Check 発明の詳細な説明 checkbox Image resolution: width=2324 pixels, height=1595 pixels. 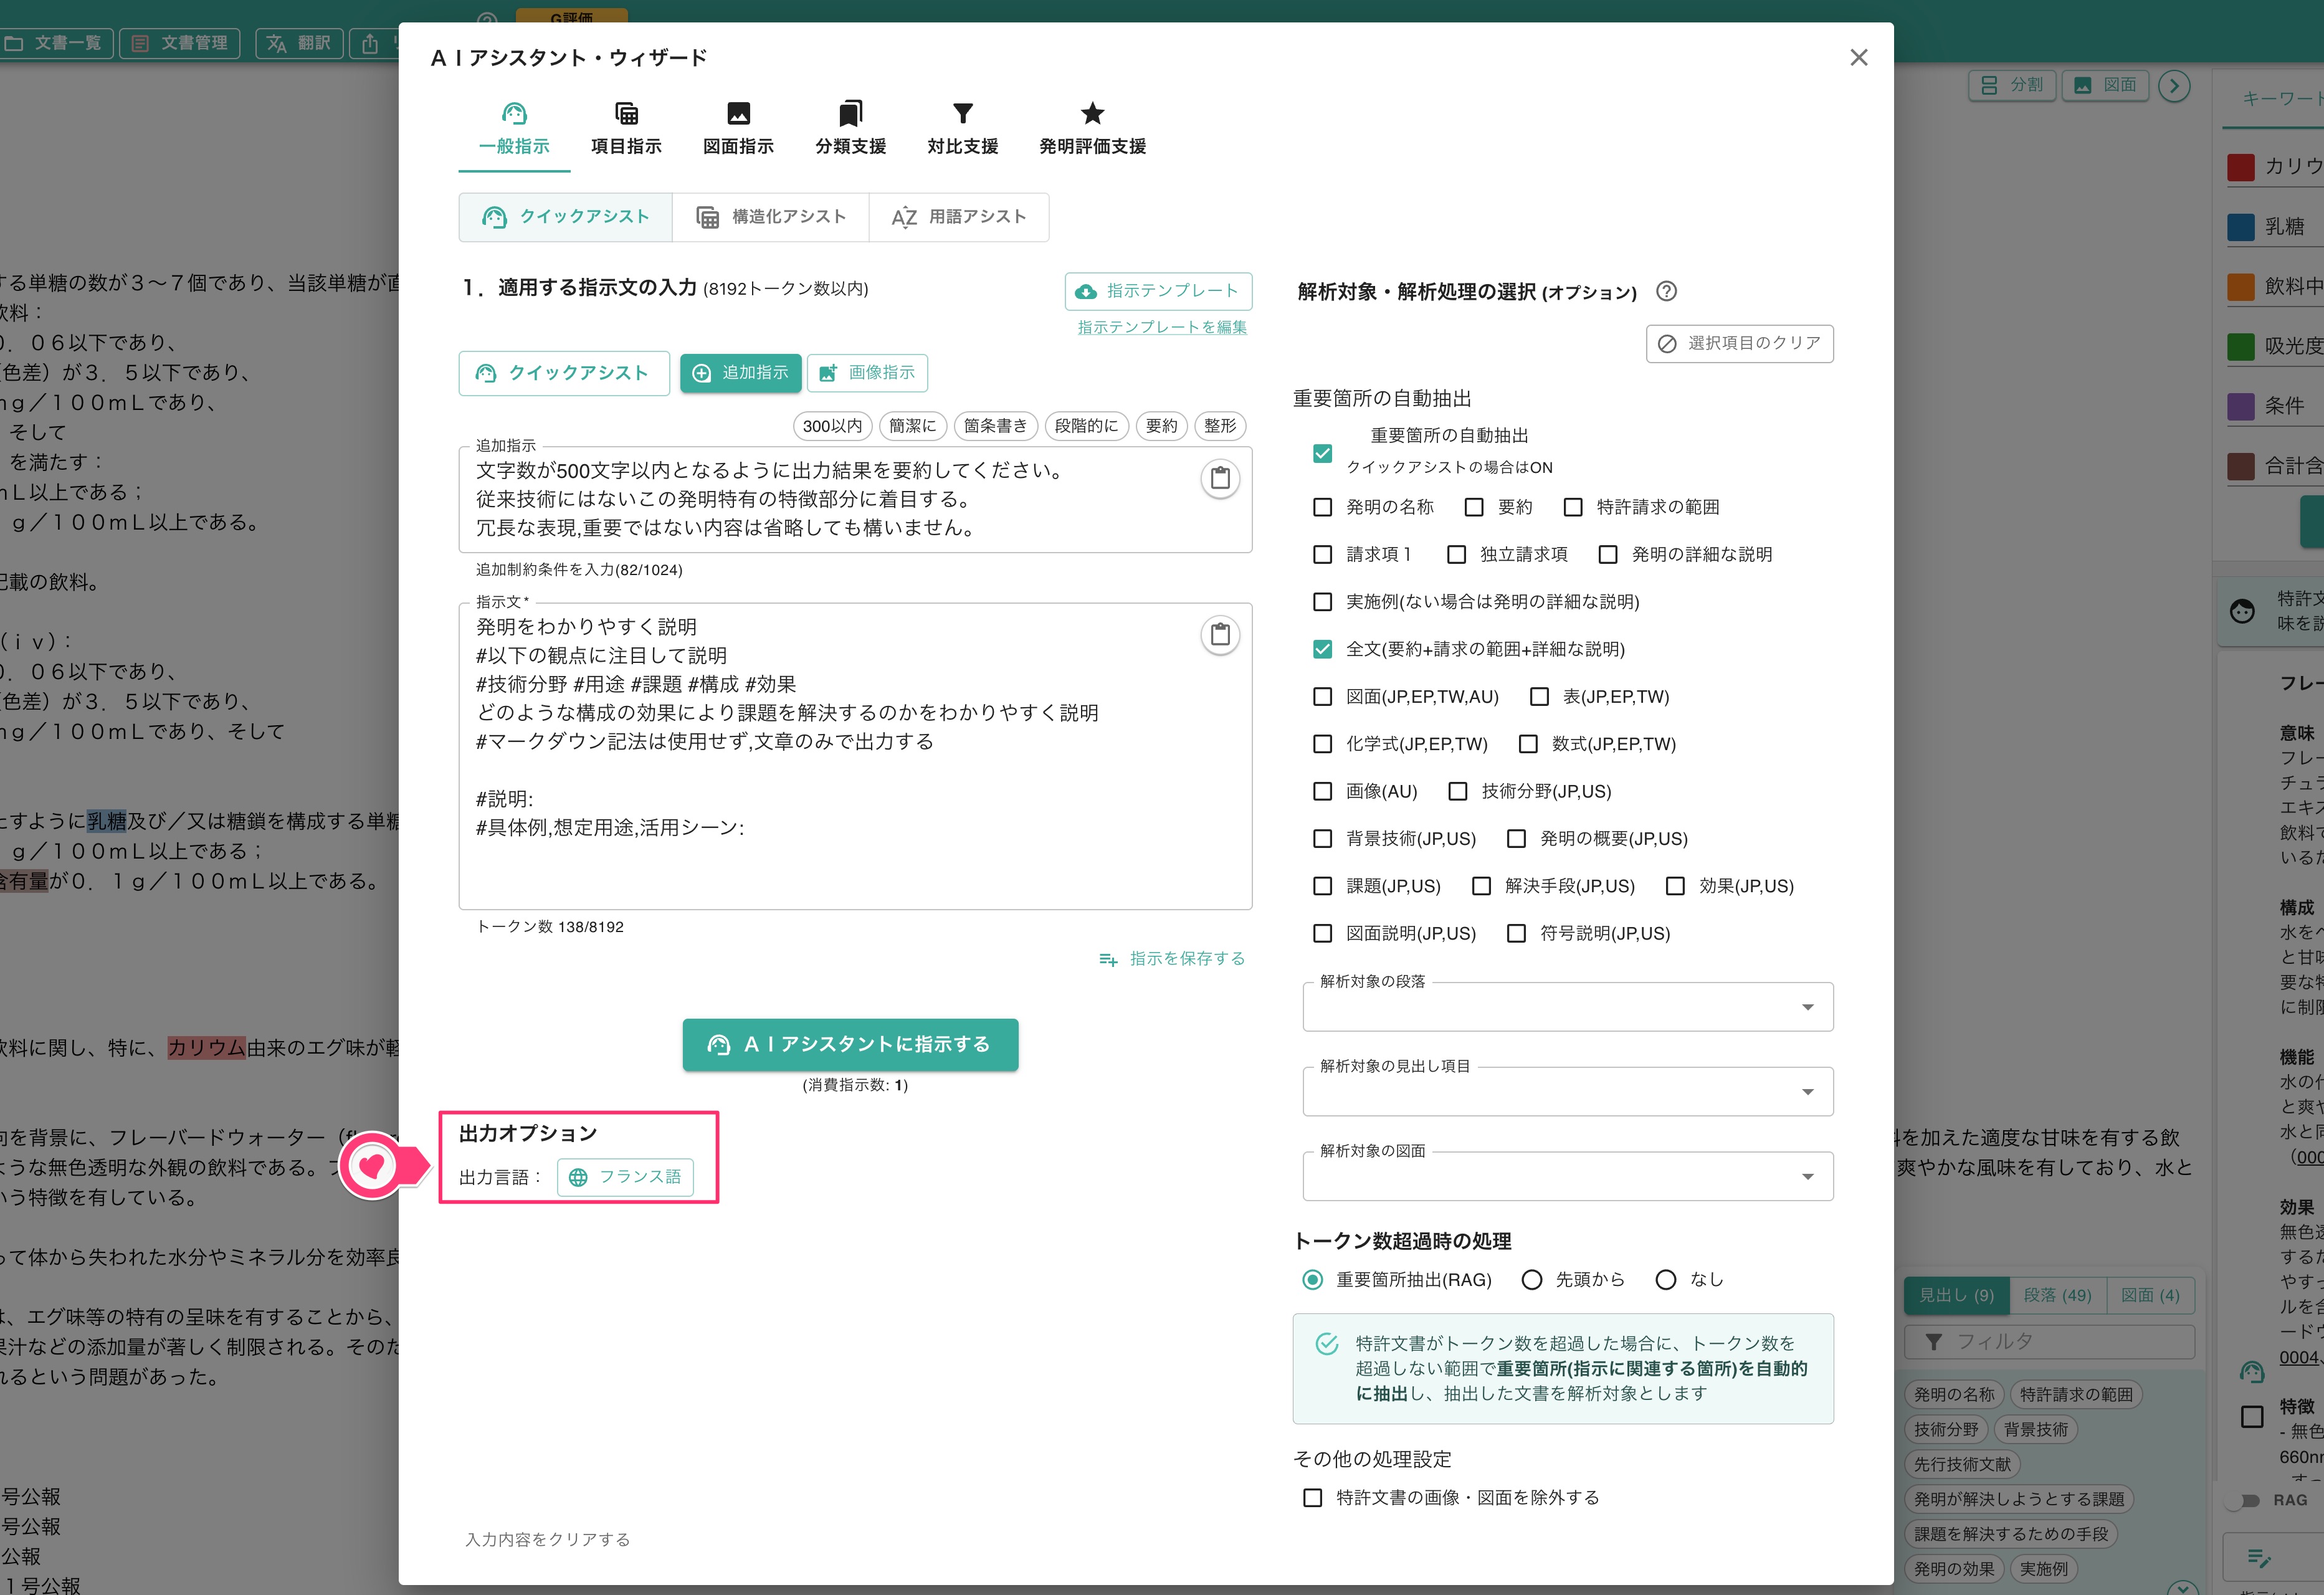[x=1608, y=555]
